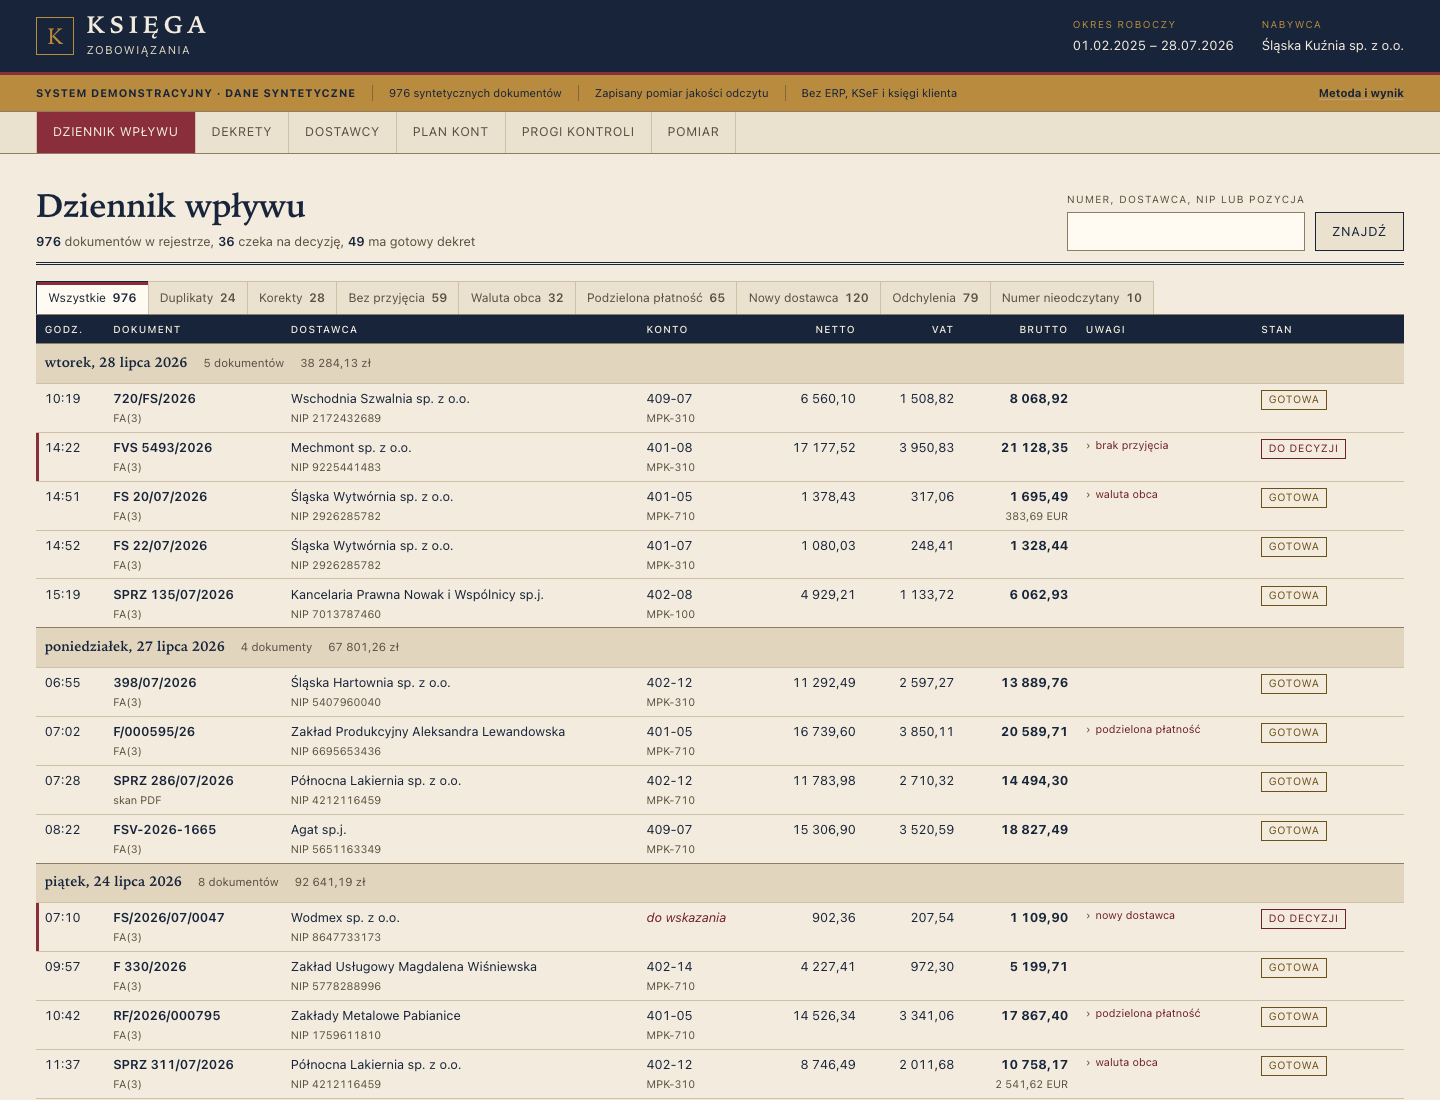This screenshot has height=1100, width=1440.
Task: Filter by Waluta obca 32
Action: [517, 298]
